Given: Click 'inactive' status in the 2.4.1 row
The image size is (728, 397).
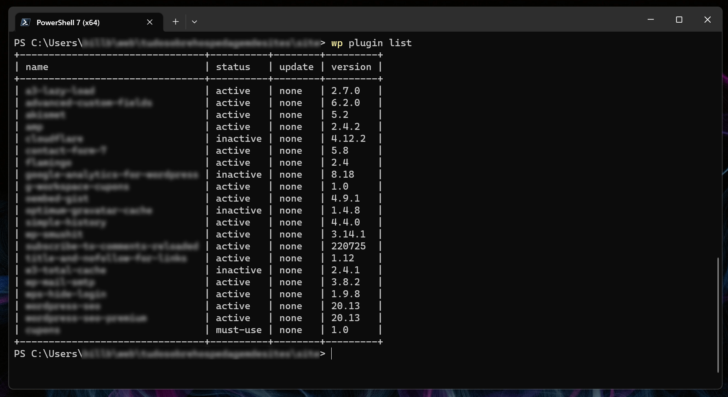Looking at the screenshot, I should tap(238, 270).
